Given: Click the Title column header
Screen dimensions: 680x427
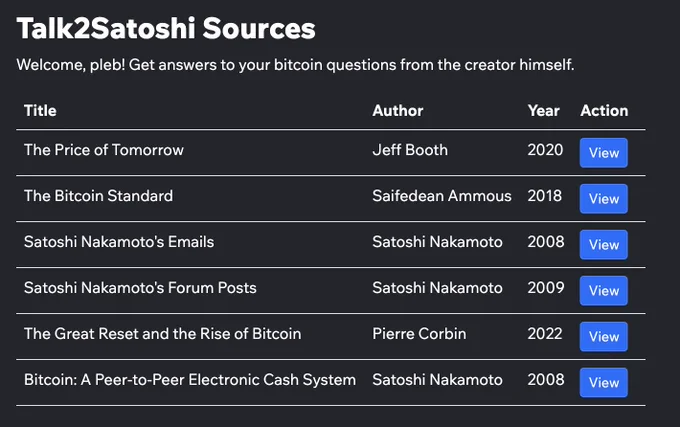Looking at the screenshot, I should 40,111.
